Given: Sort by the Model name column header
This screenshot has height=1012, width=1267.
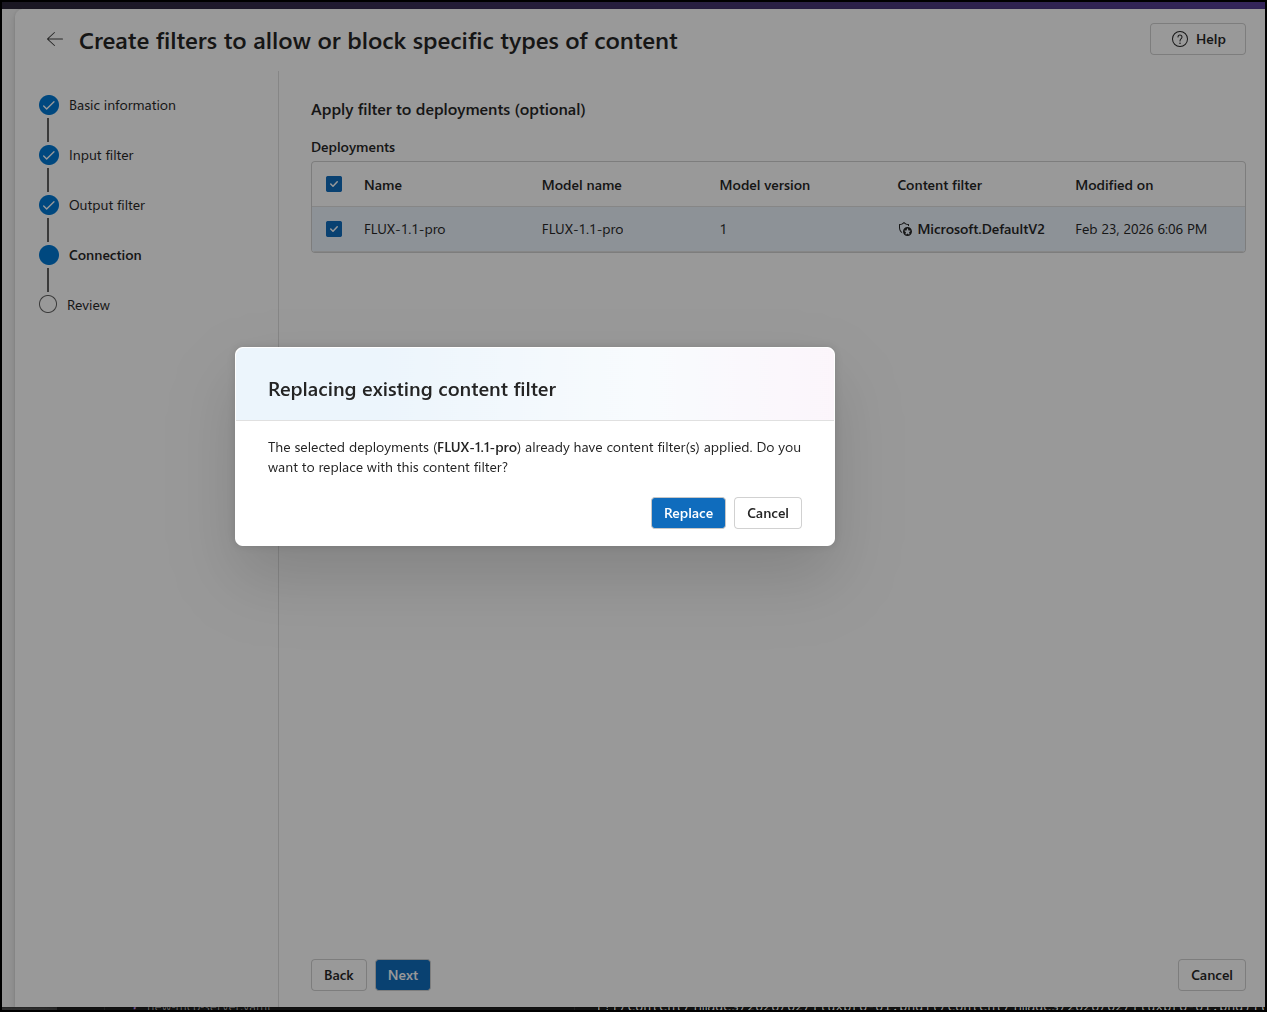Looking at the screenshot, I should 581,185.
